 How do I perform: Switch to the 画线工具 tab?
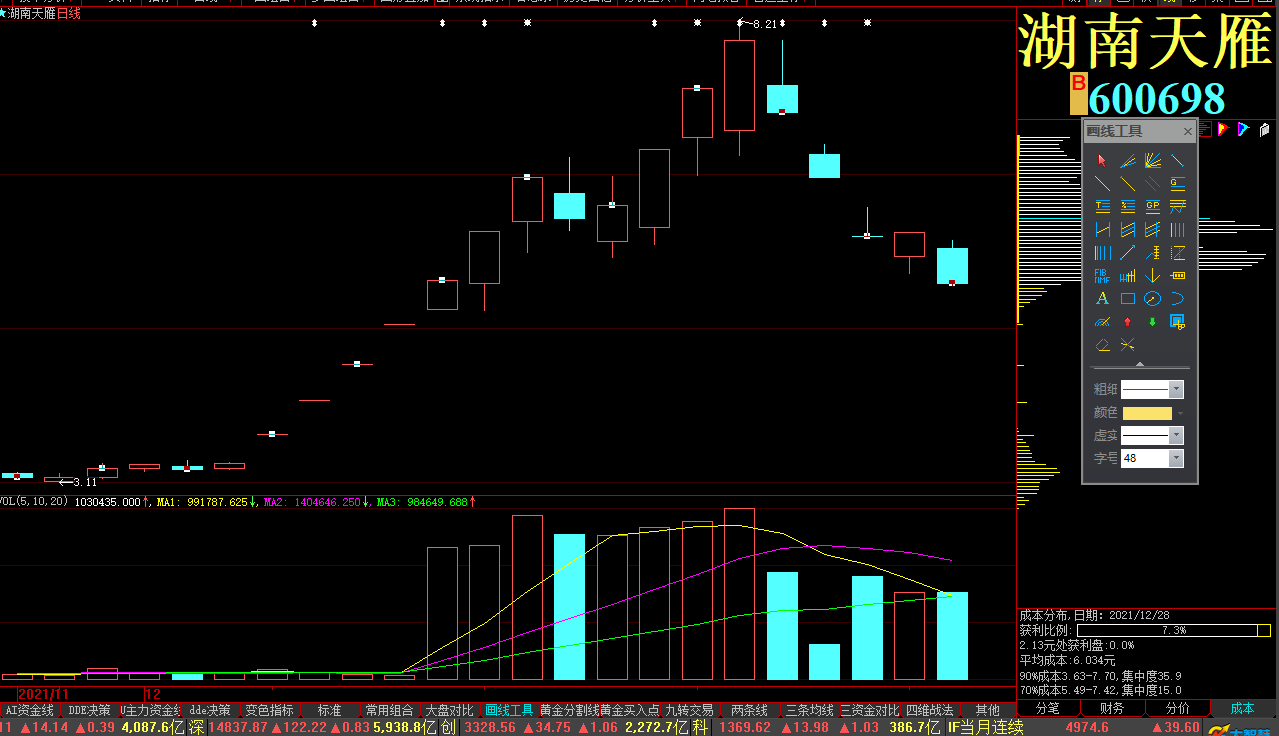[509, 710]
